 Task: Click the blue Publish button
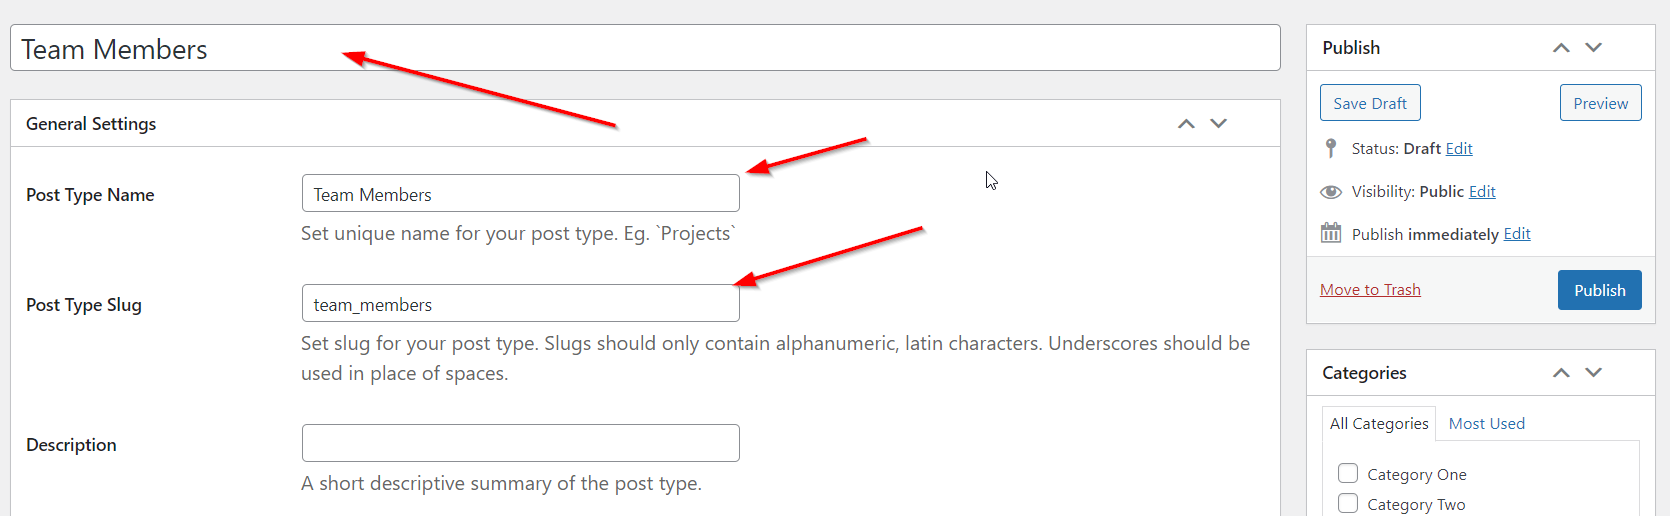point(1599,290)
